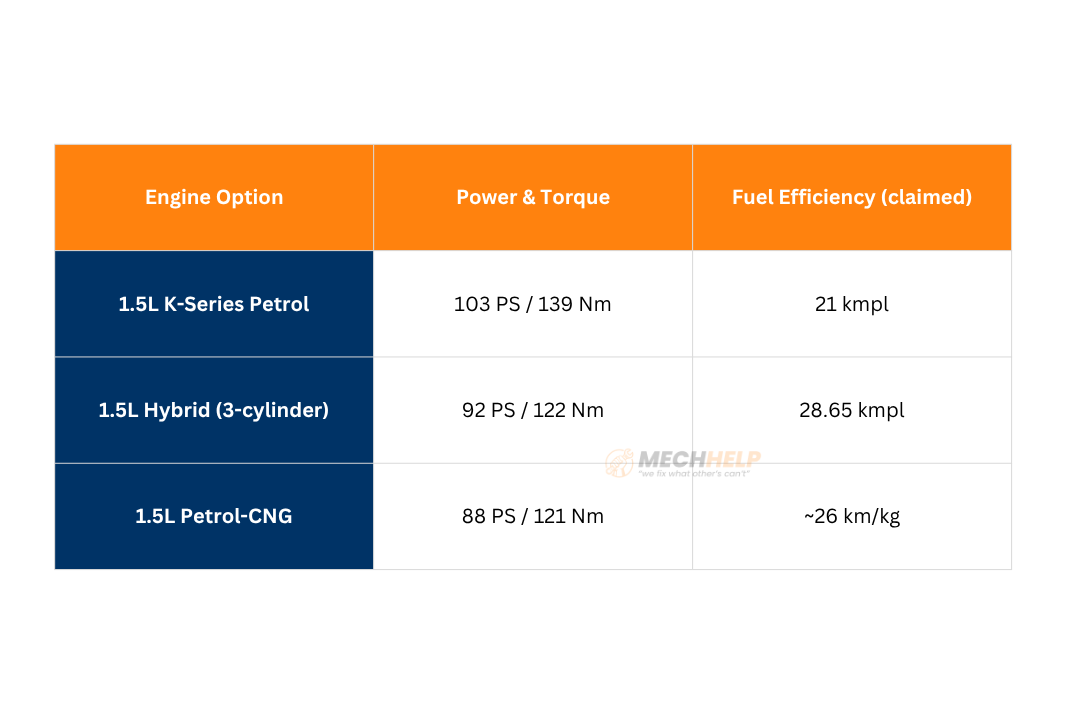
Task: Click the 139 Nm torque figure
Action: [575, 304]
